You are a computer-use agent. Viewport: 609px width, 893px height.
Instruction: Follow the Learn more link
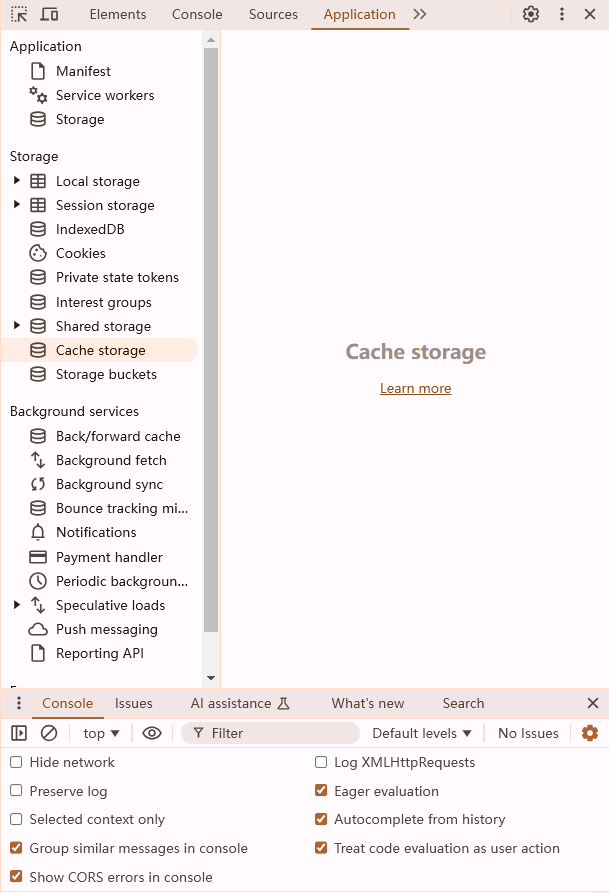(x=415, y=388)
